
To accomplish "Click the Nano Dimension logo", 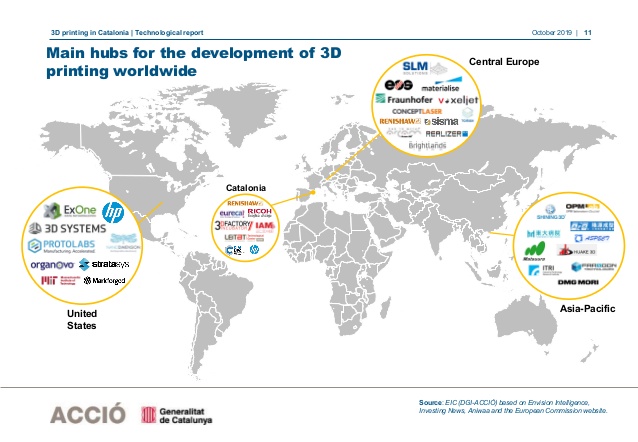I will 124,241.
